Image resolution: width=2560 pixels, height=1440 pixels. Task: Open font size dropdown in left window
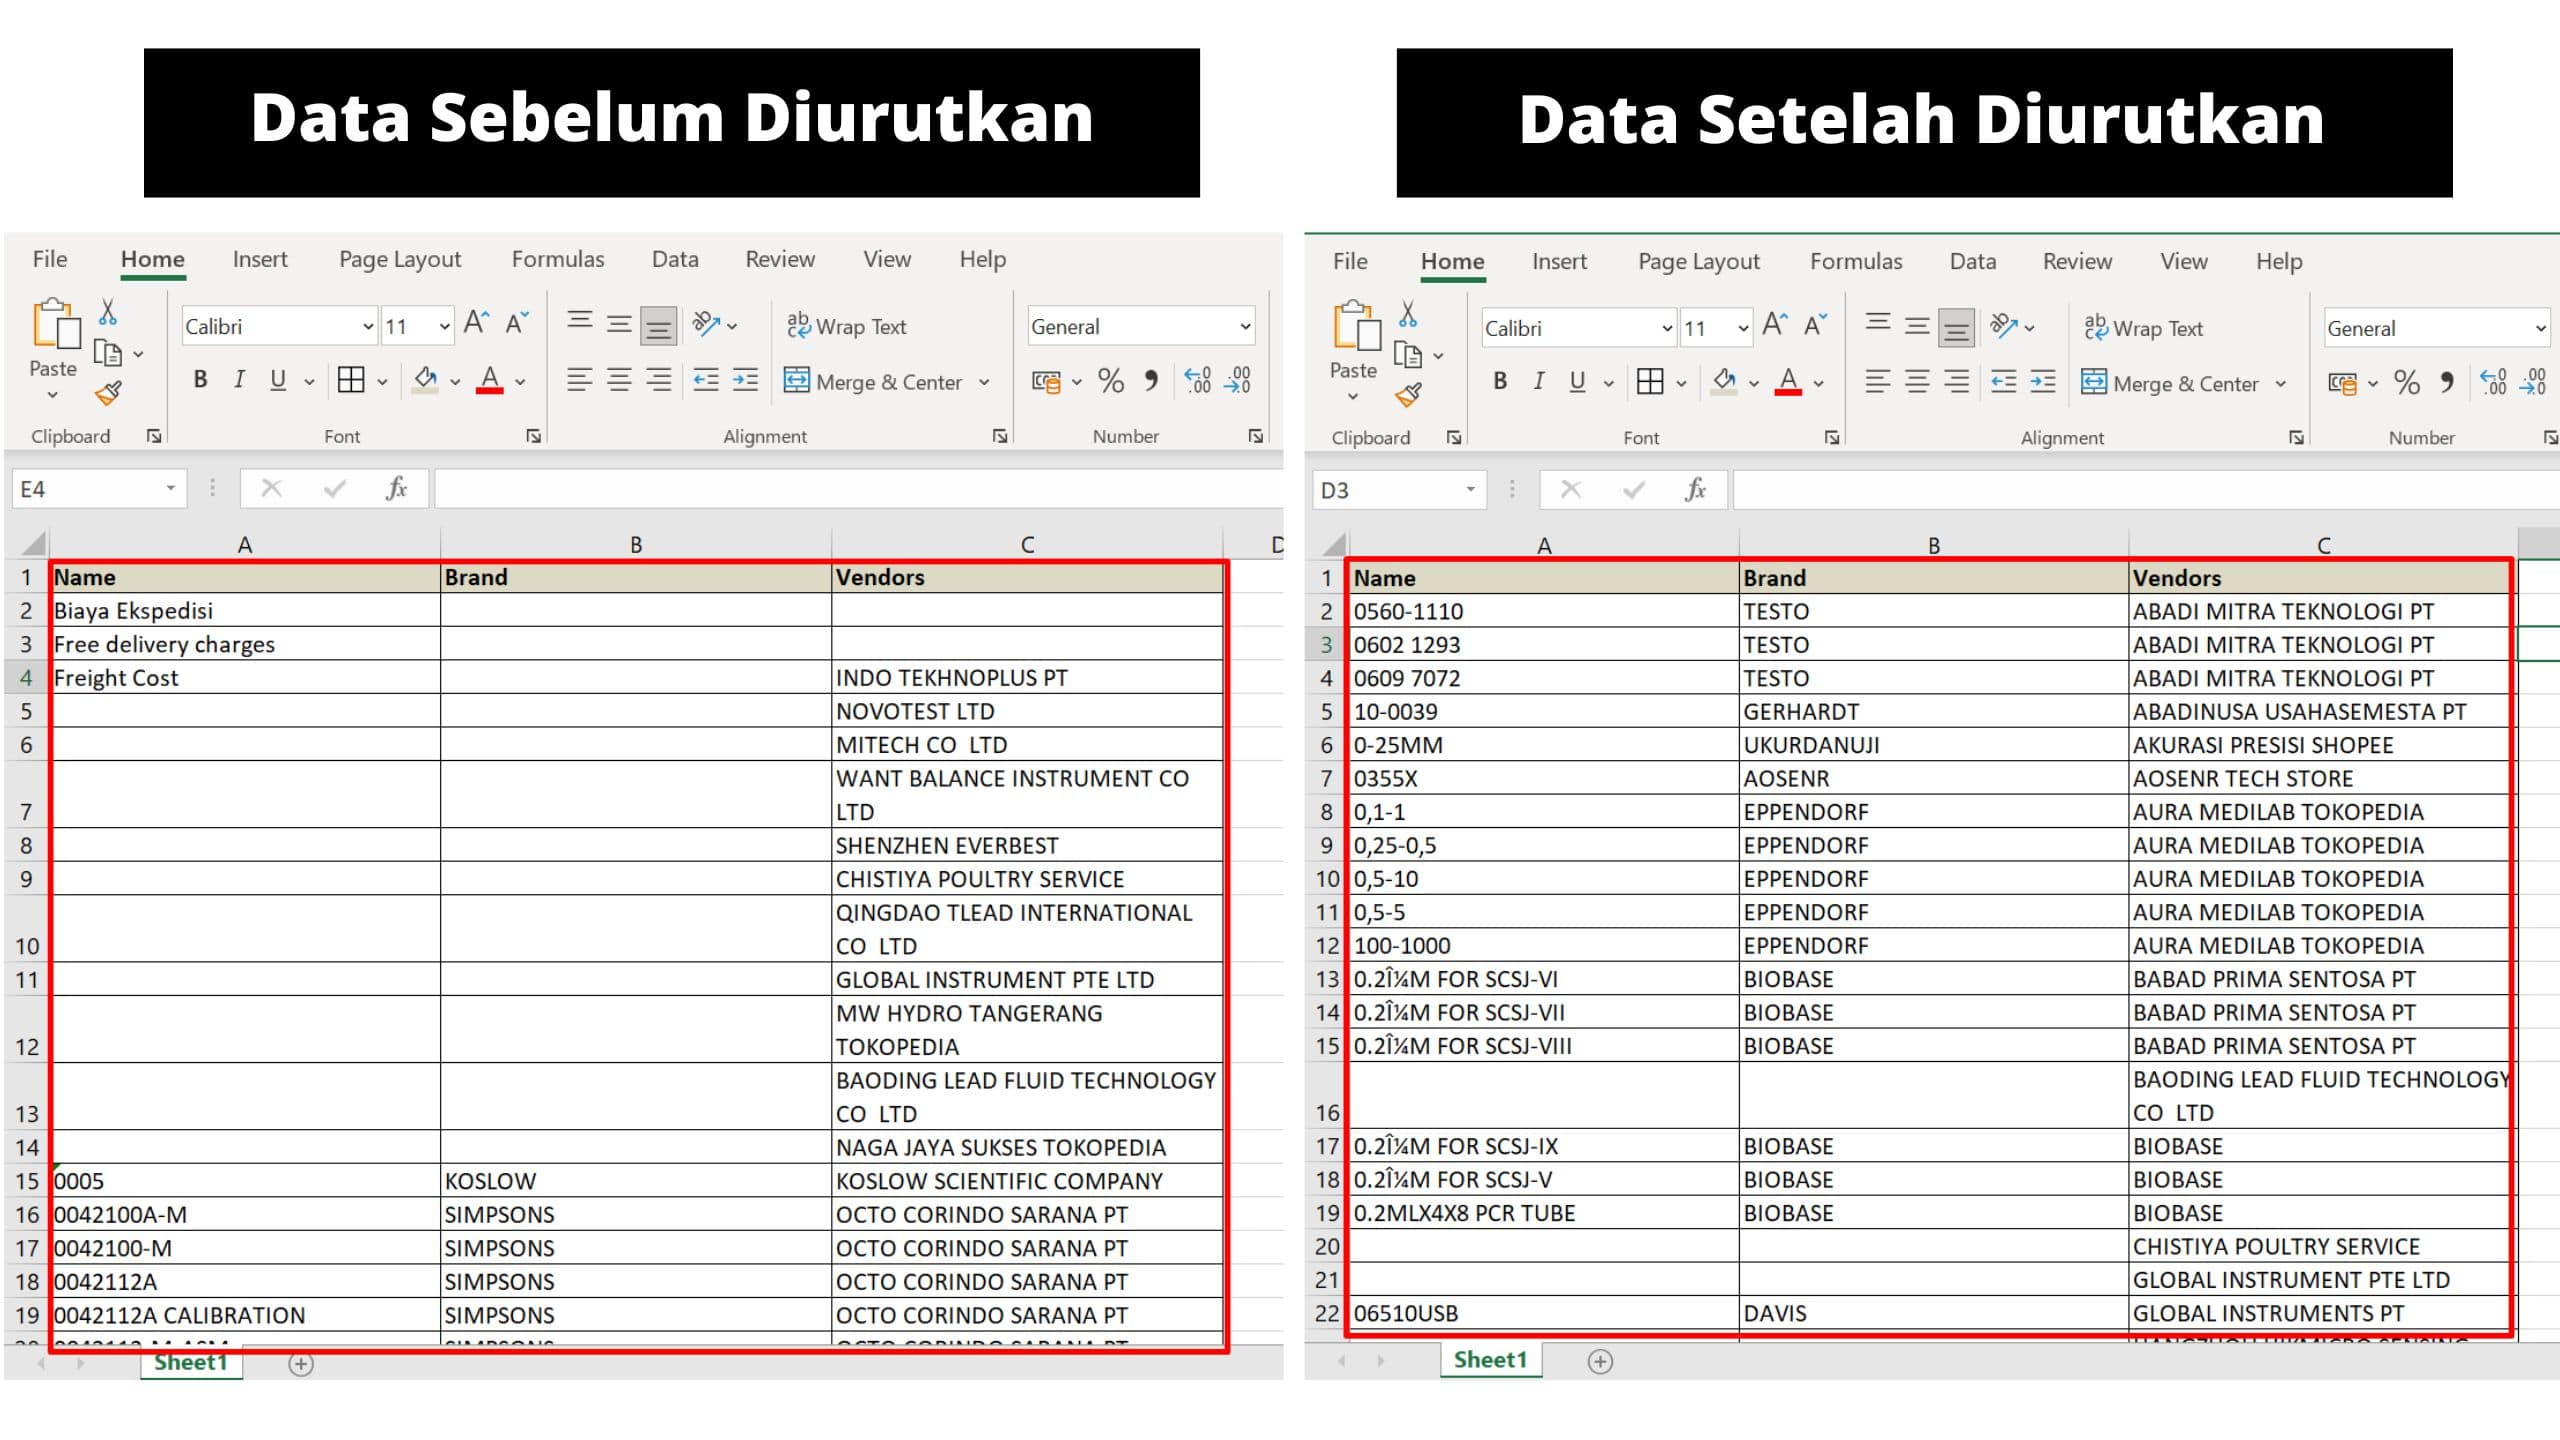point(444,327)
